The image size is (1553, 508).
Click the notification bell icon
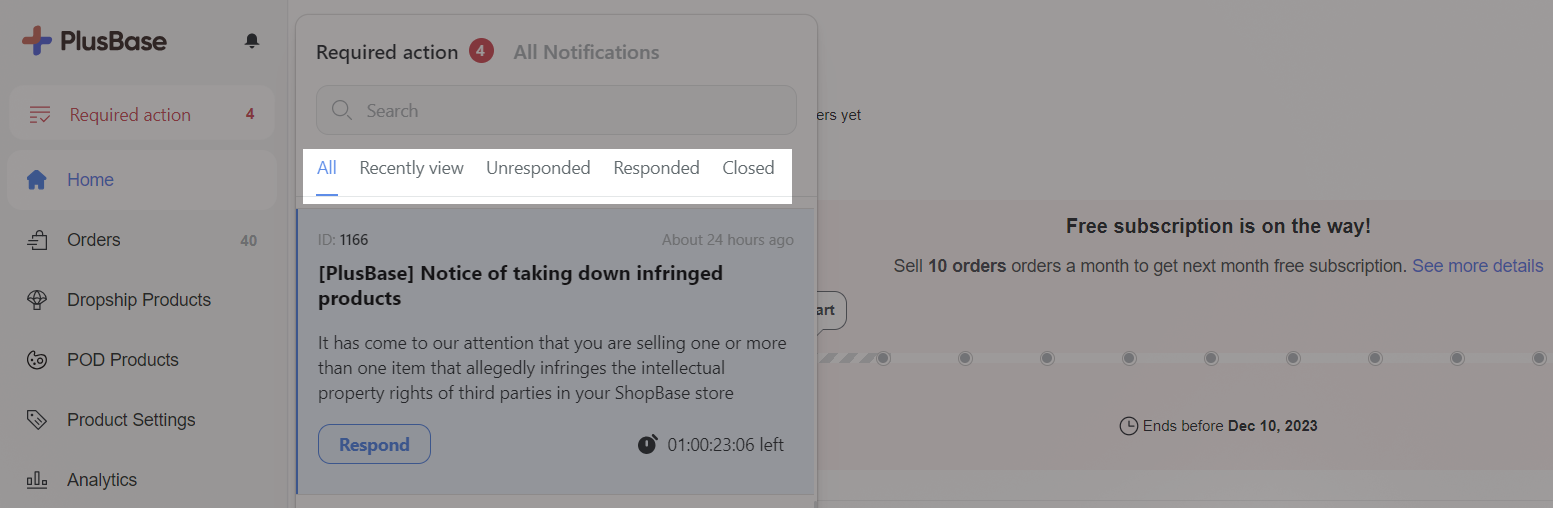(x=252, y=41)
